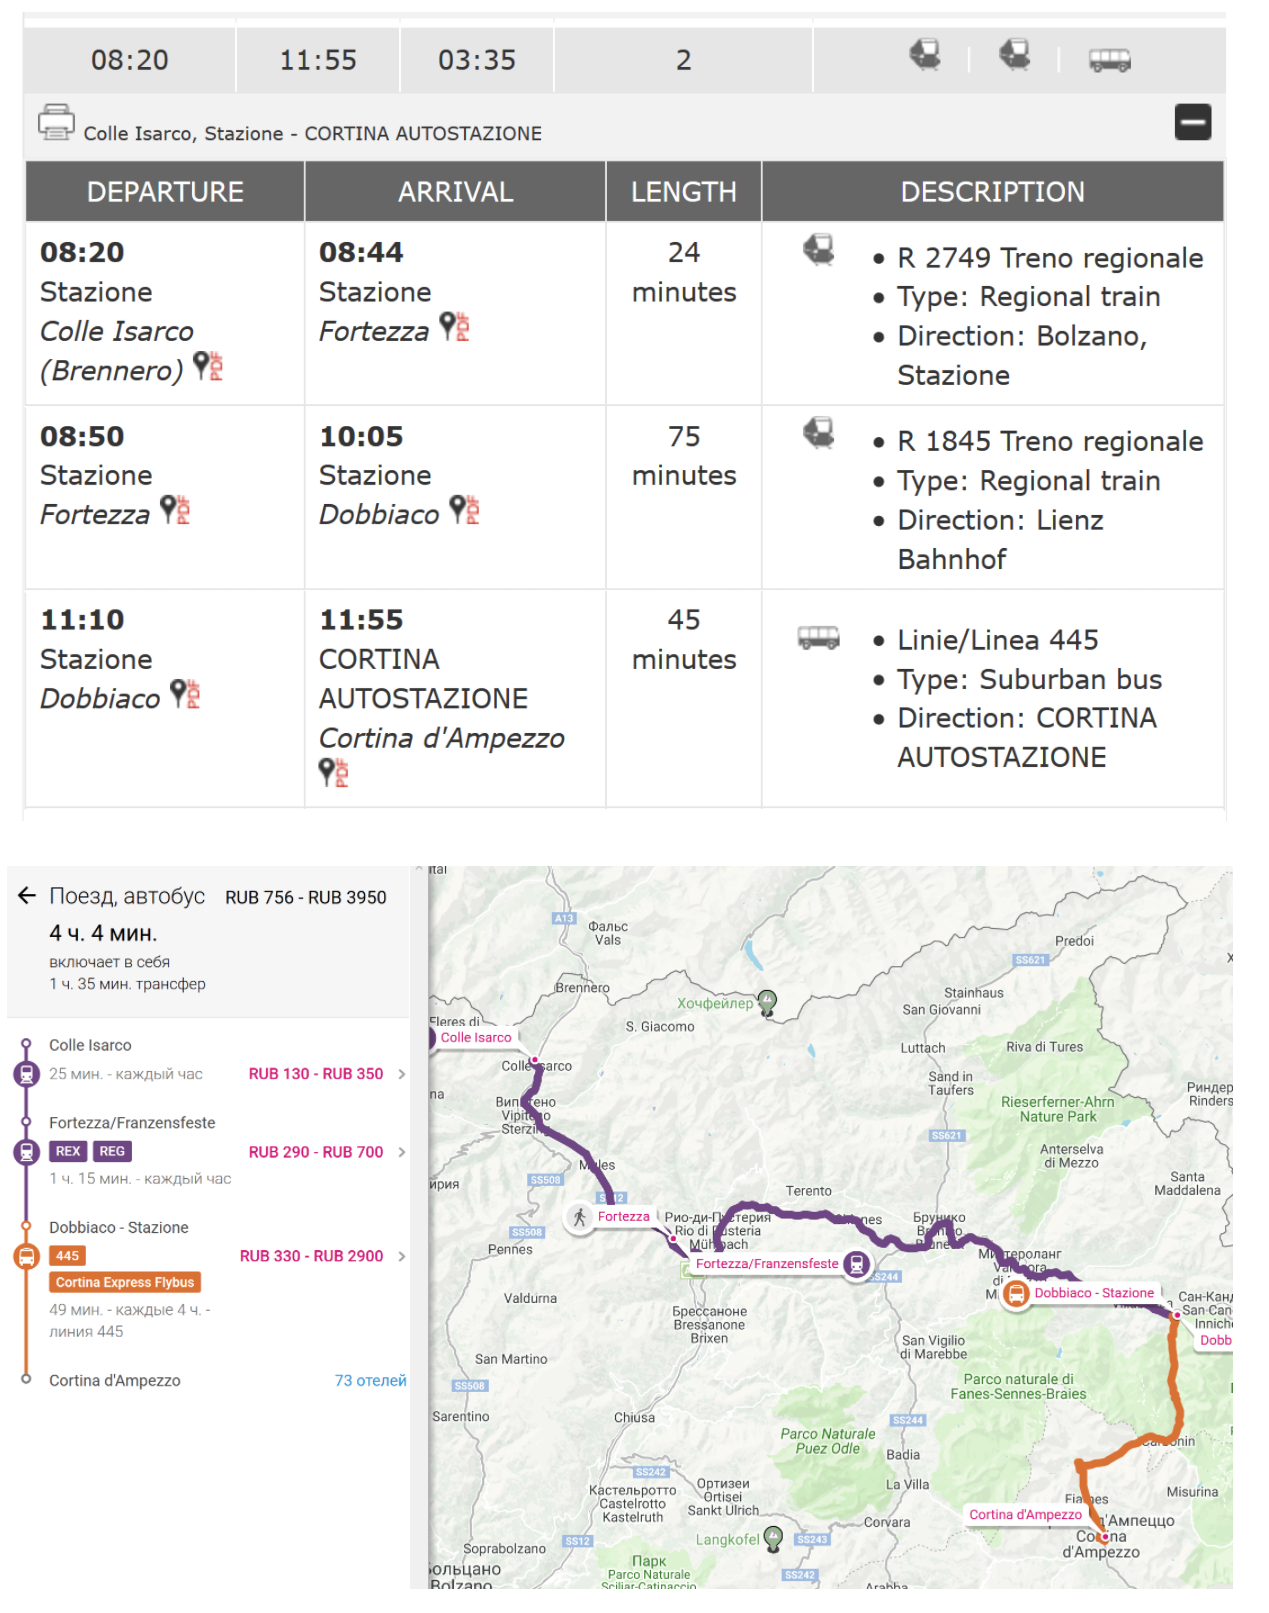The height and width of the screenshot is (1613, 1269).
Task: Expand the RUB 330 - RUB 2900 fare chevron
Action: pyautogui.click(x=402, y=1256)
